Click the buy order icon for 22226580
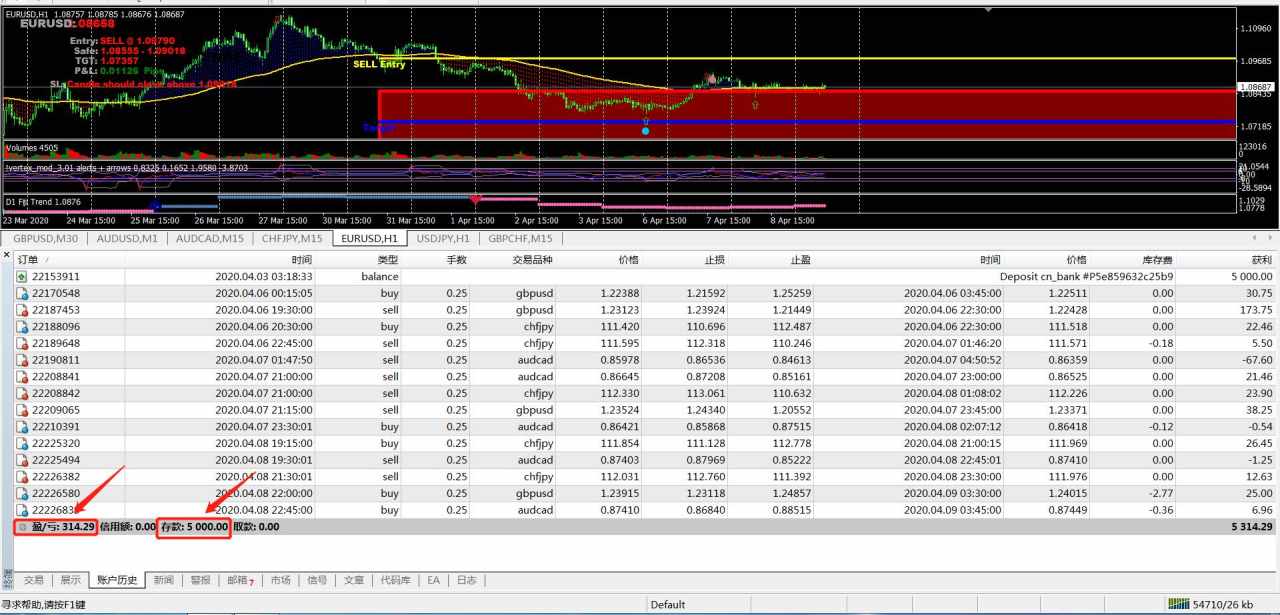1280x615 pixels. point(22,493)
